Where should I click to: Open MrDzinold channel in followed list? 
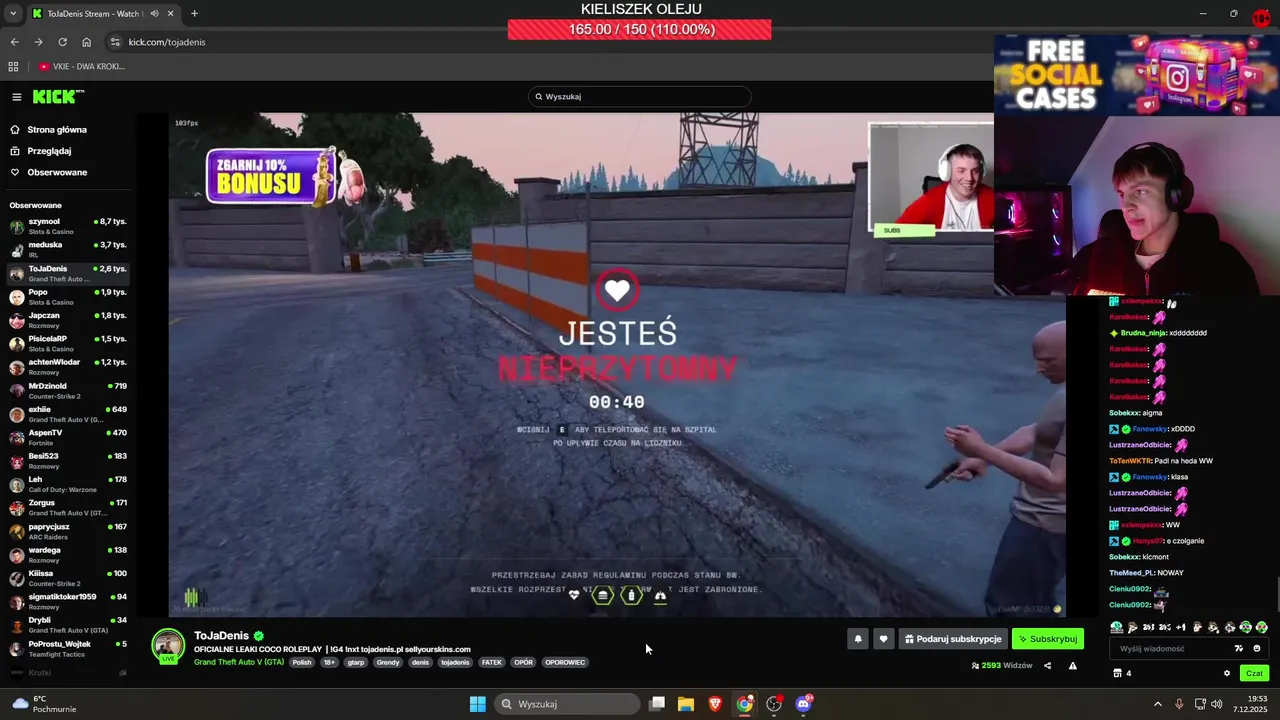coord(68,390)
